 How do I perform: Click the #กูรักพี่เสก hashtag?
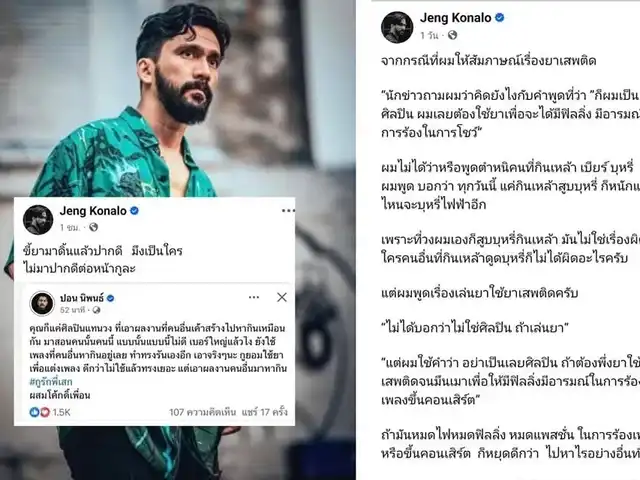click(x=51, y=382)
